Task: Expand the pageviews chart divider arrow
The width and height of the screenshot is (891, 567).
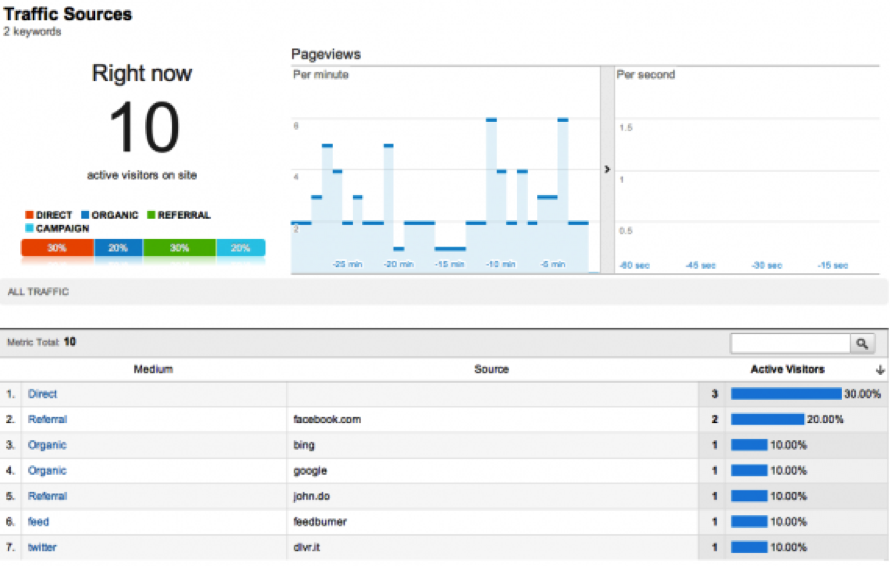Action: pos(607,170)
